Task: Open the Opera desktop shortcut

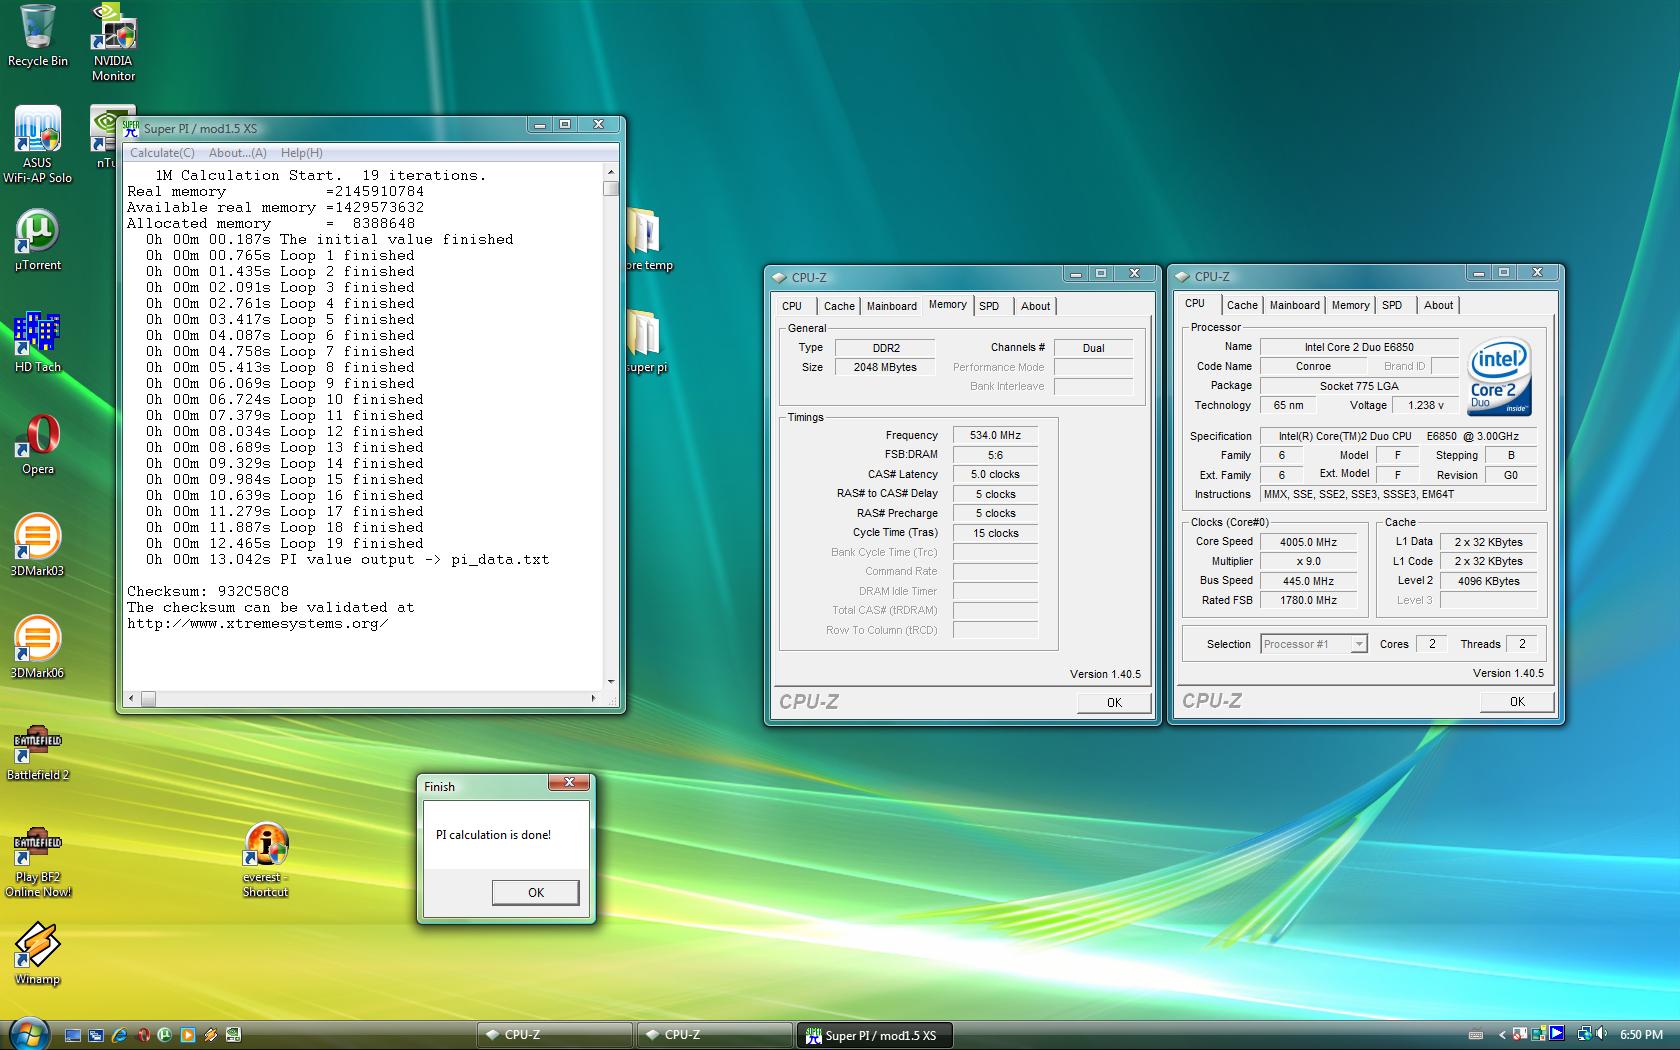Action: [37, 444]
